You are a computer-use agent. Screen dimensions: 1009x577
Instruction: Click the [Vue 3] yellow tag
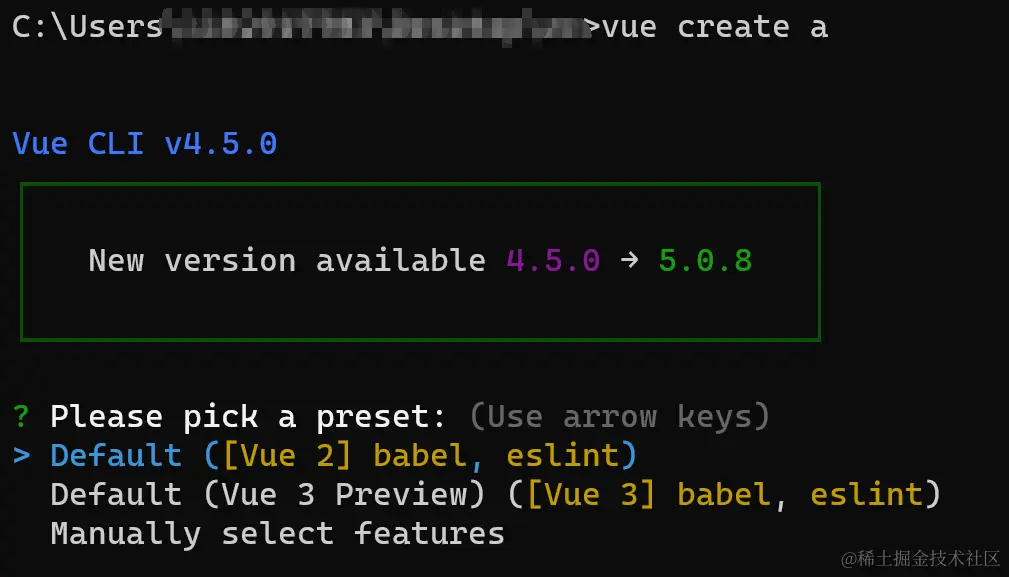[591, 495]
